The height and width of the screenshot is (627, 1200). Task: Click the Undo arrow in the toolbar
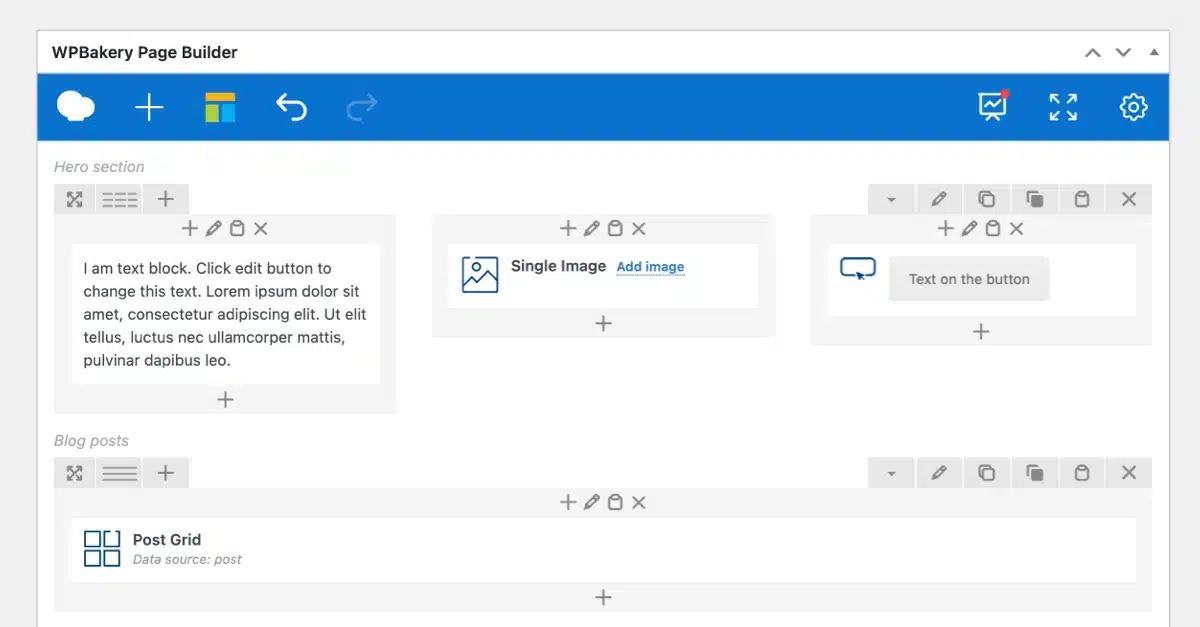(x=291, y=107)
